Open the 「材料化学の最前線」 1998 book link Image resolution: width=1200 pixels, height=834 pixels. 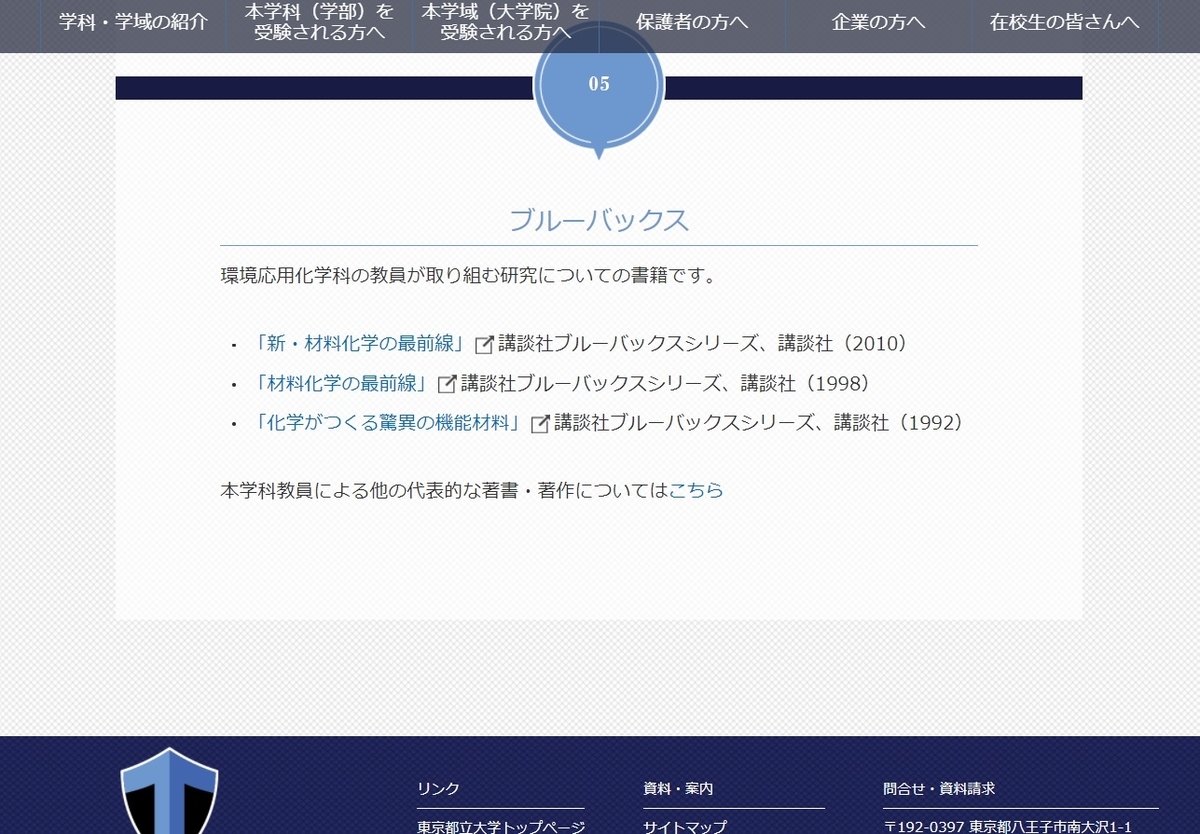pyautogui.click(x=343, y=383)
